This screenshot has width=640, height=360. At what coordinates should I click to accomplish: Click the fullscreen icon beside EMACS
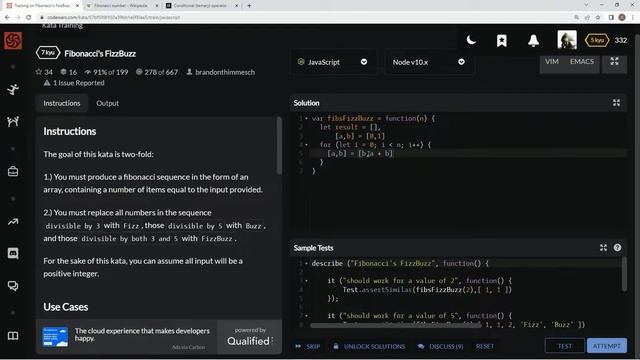tap(614, 61)
